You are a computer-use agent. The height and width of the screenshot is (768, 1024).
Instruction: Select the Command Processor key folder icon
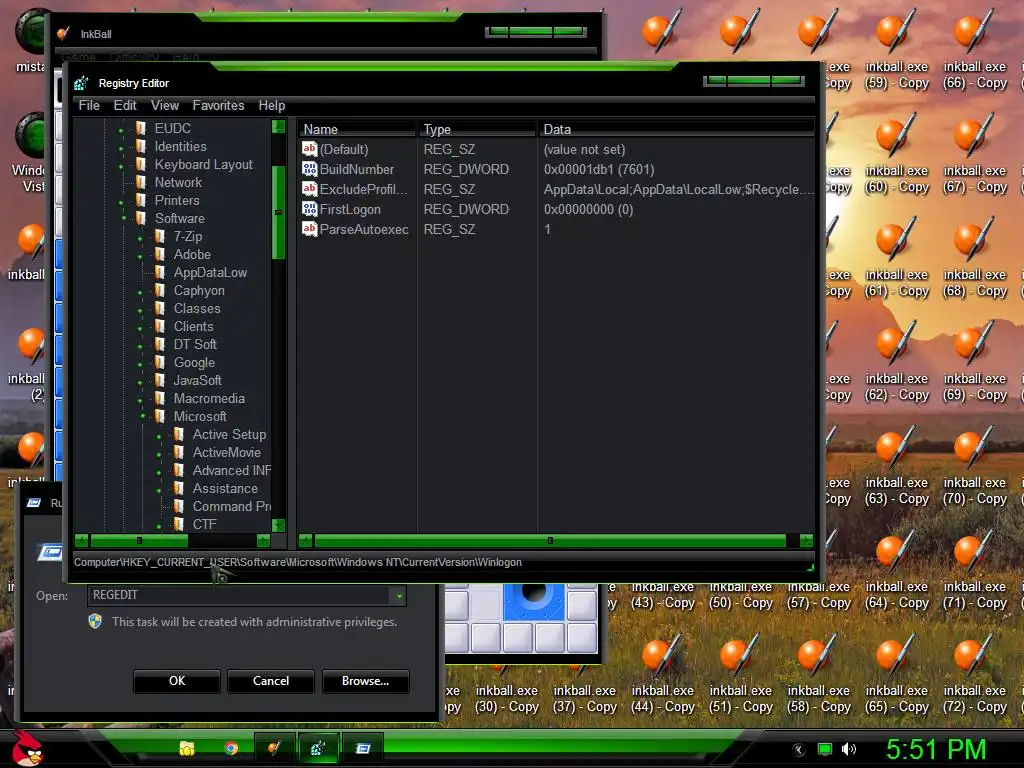[178, 506]
